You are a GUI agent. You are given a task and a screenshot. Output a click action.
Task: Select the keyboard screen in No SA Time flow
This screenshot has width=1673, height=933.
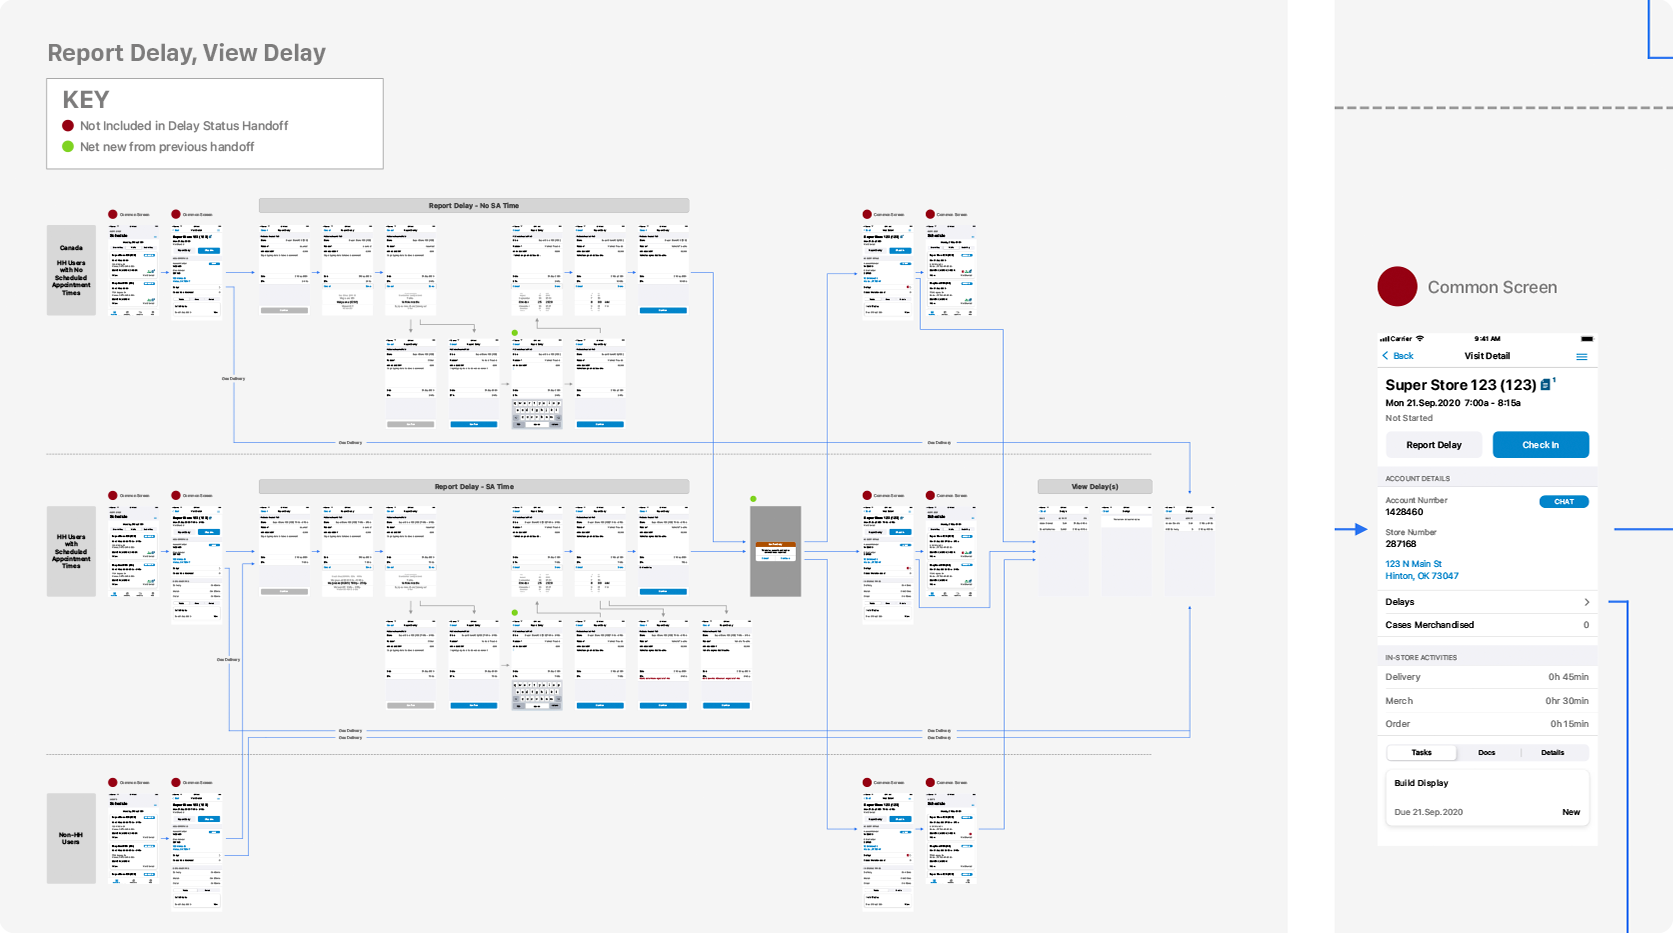click(x=537, y=384)
